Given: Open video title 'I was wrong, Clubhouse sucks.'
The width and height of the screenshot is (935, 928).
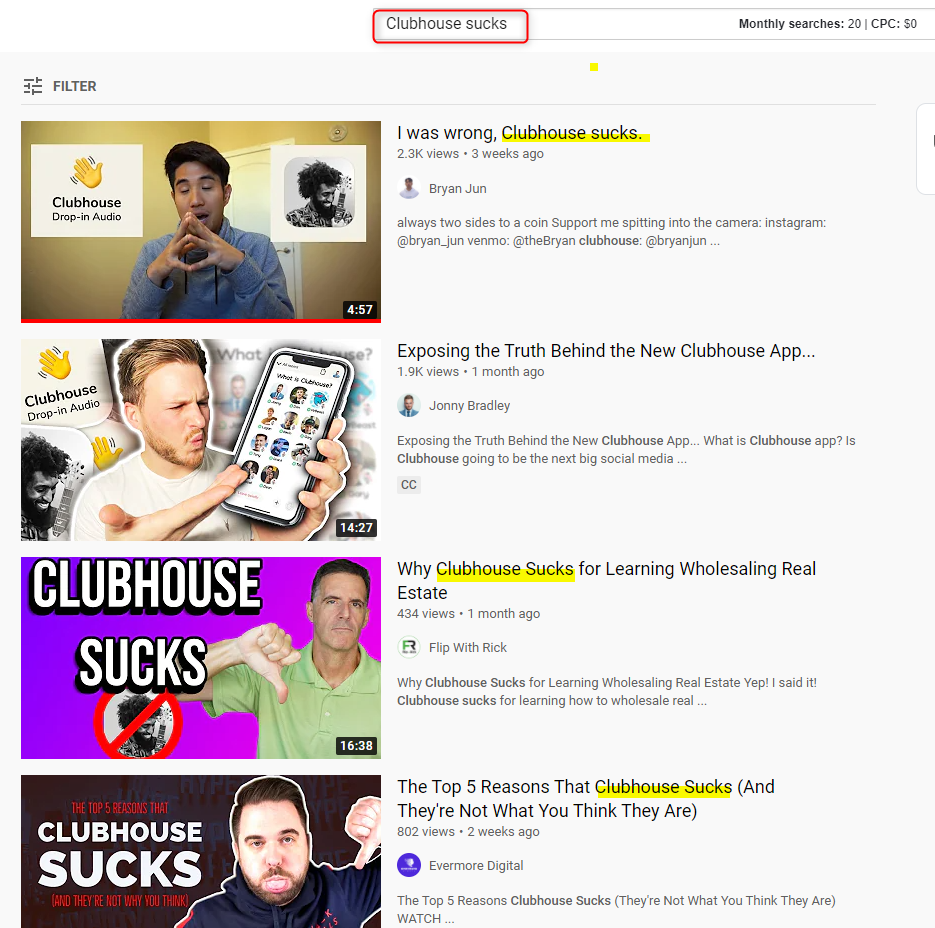Looking at the screenshot, I should (x=520, y=132).
